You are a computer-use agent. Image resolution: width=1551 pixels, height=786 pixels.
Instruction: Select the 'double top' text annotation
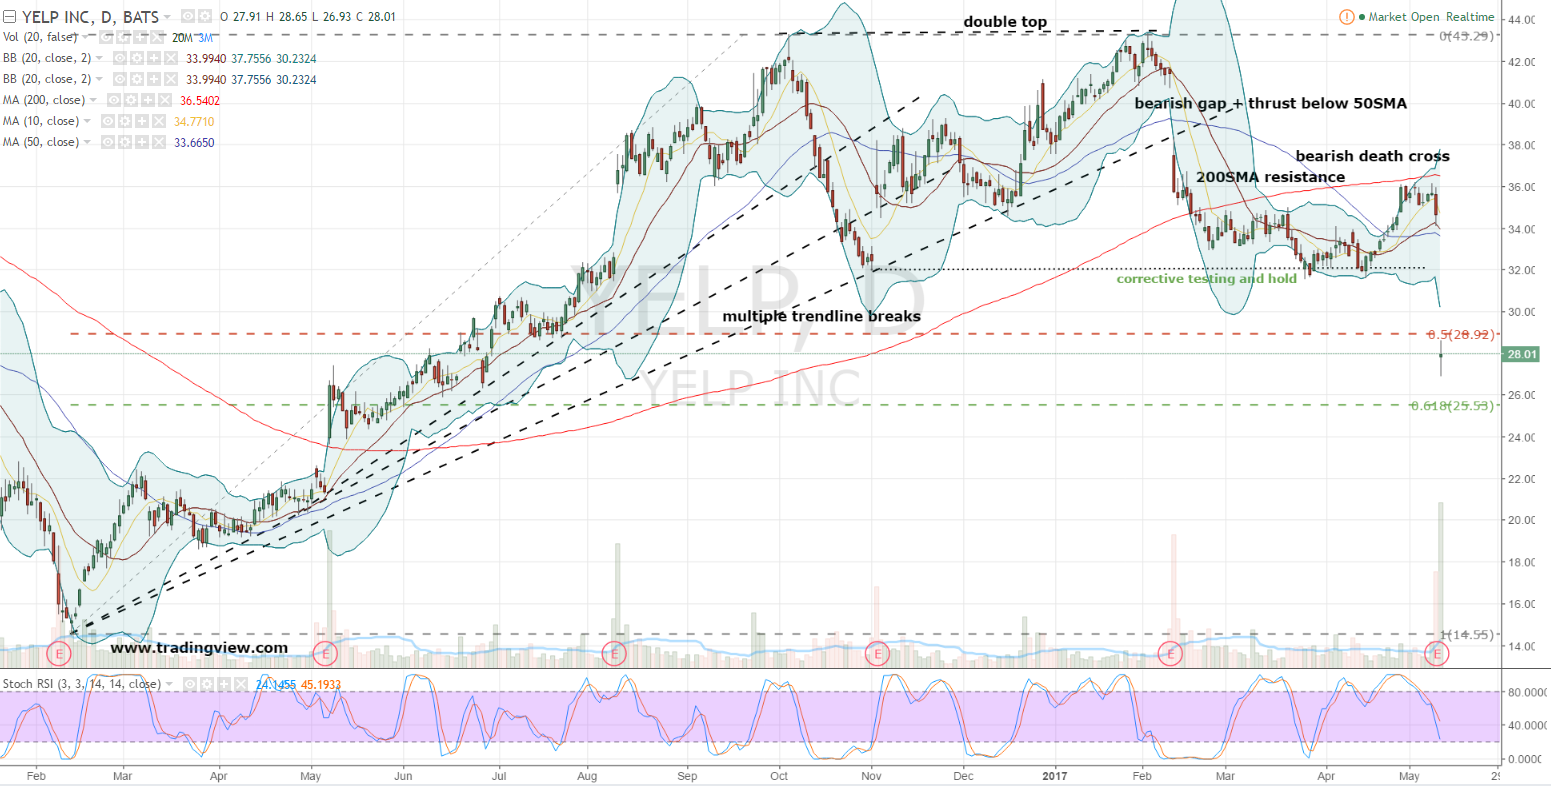1005,22
